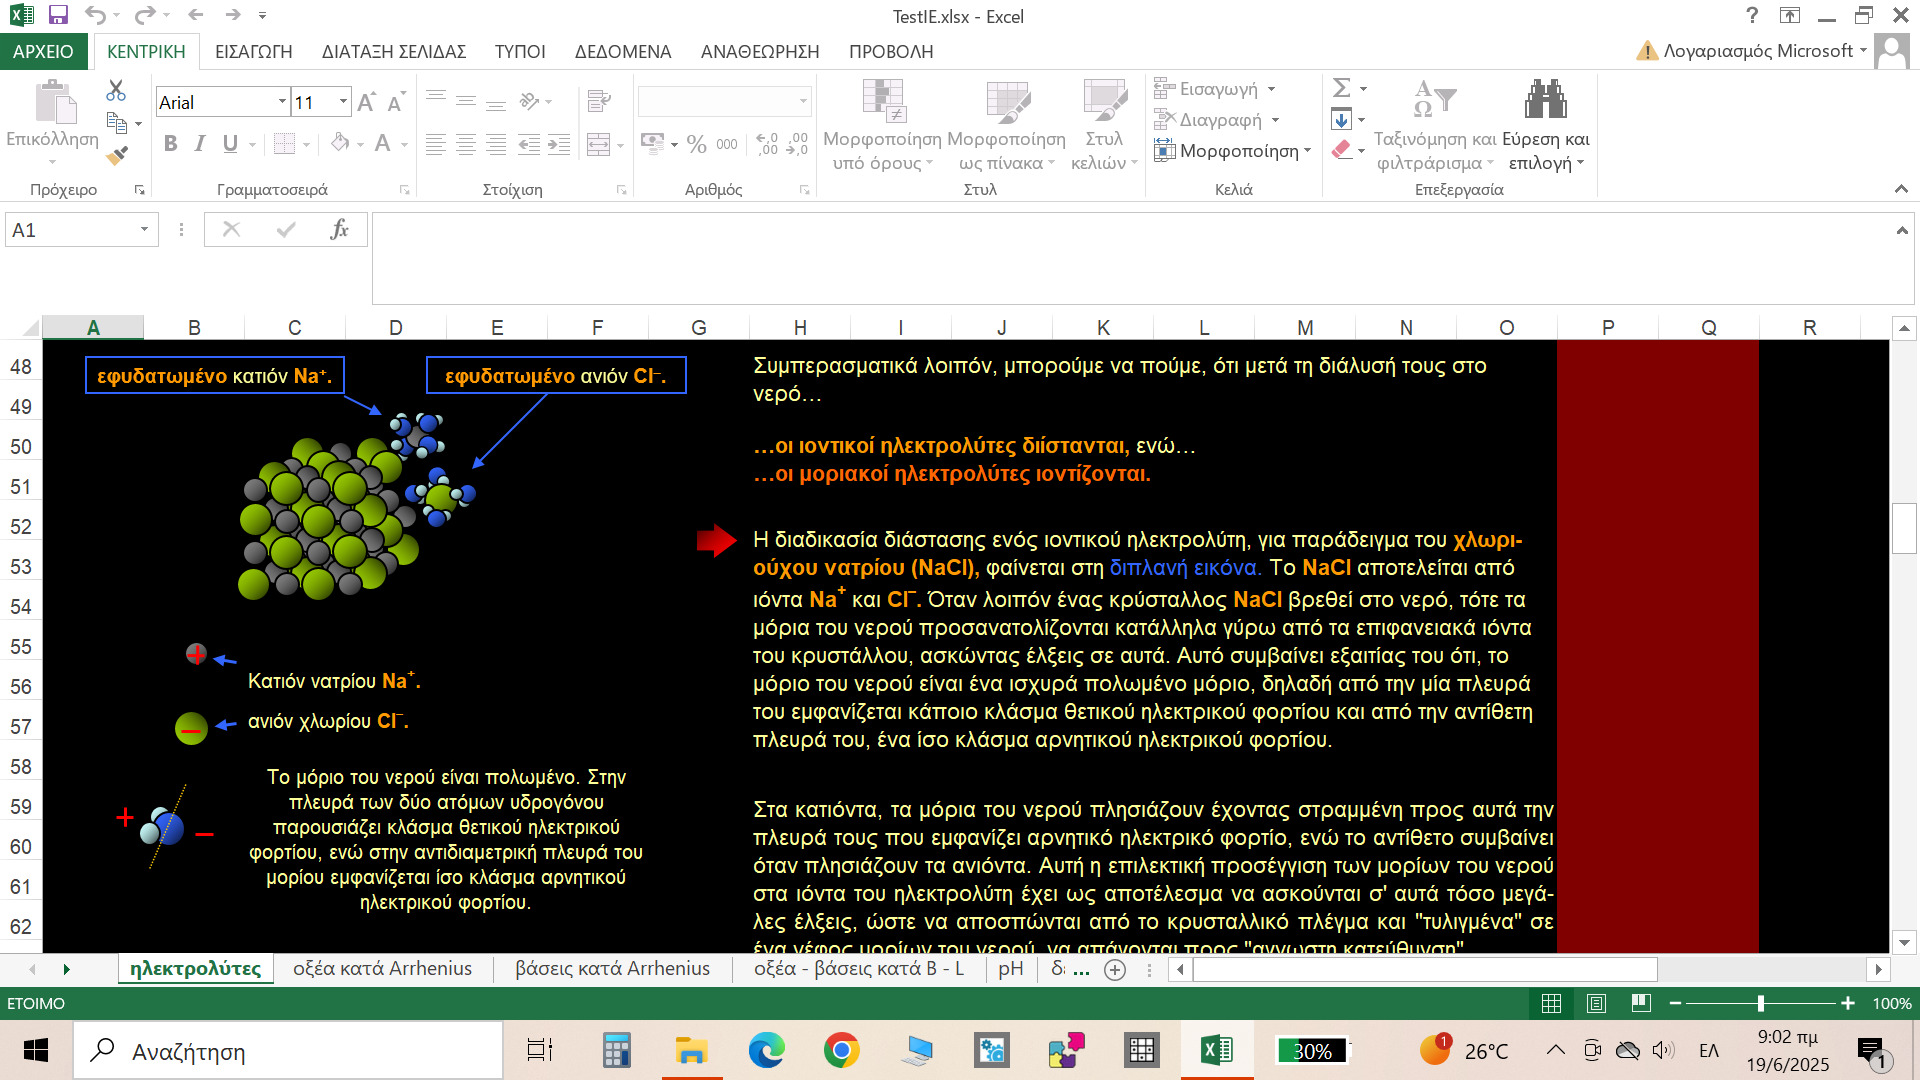
Task: Click the ΑΡΧΕΙΟ file button
Action: [x=43, y=51]
